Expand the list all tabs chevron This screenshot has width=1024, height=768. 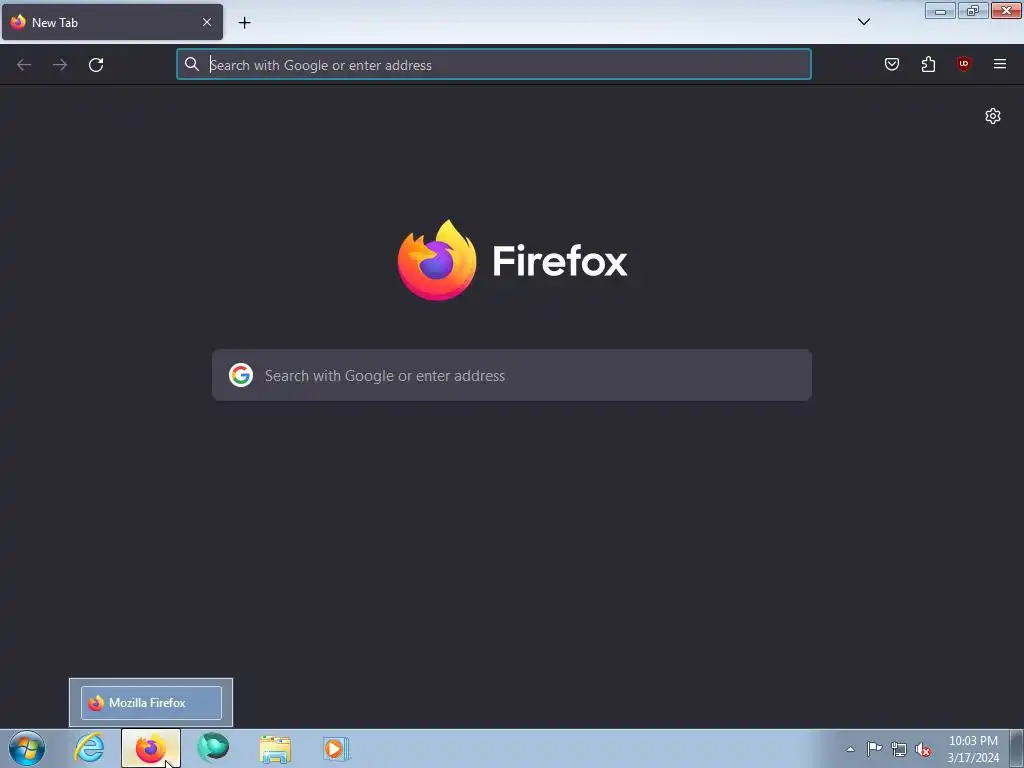pyautogui.click(x=863, y=22)
